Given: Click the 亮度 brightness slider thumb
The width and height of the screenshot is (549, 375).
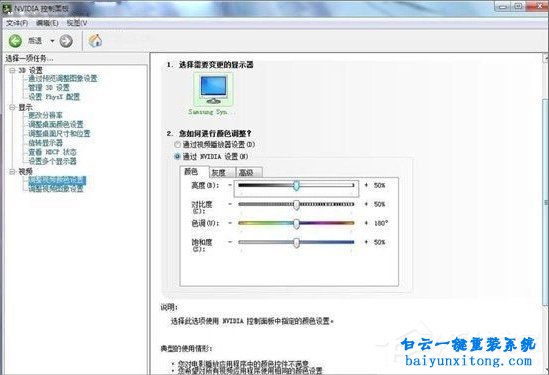Looking at the screenshot, I should 296,186.
